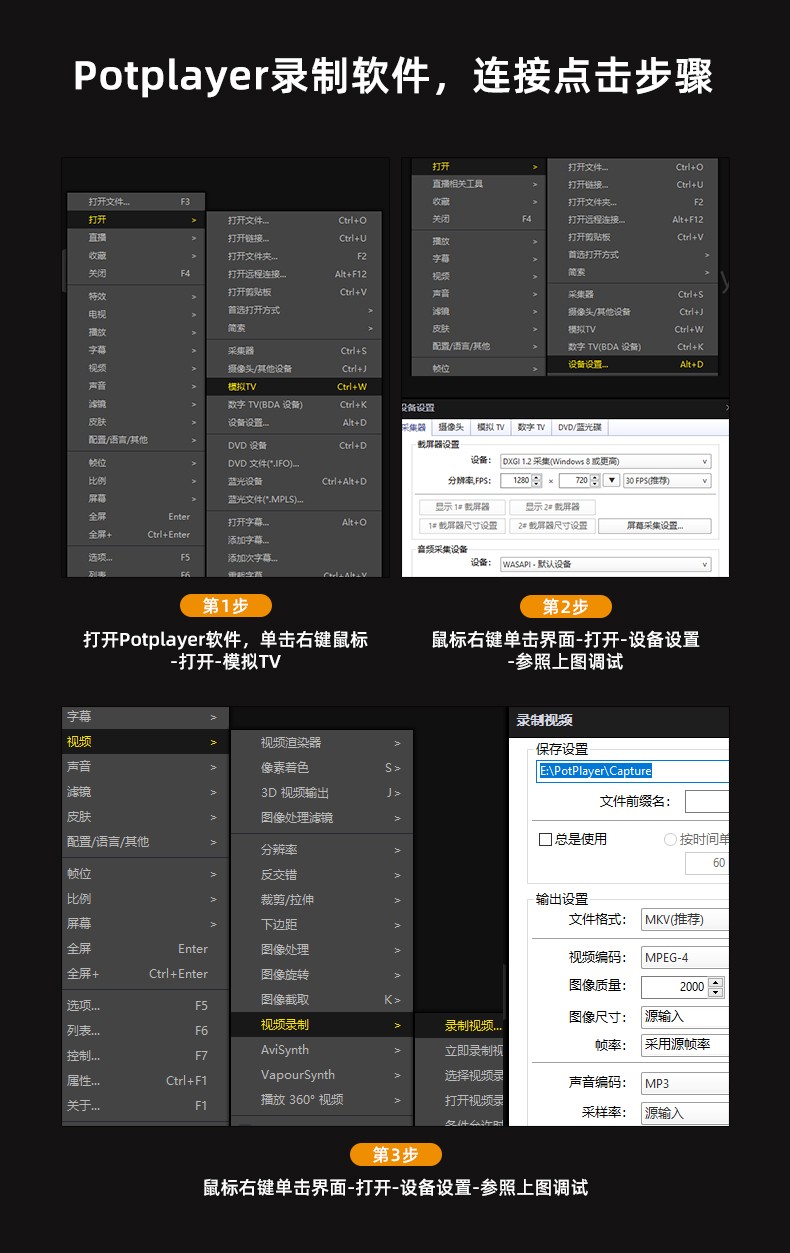Select 控制... F7 in step 3 menu
790x1253 pixels.
pos(145,1056)
